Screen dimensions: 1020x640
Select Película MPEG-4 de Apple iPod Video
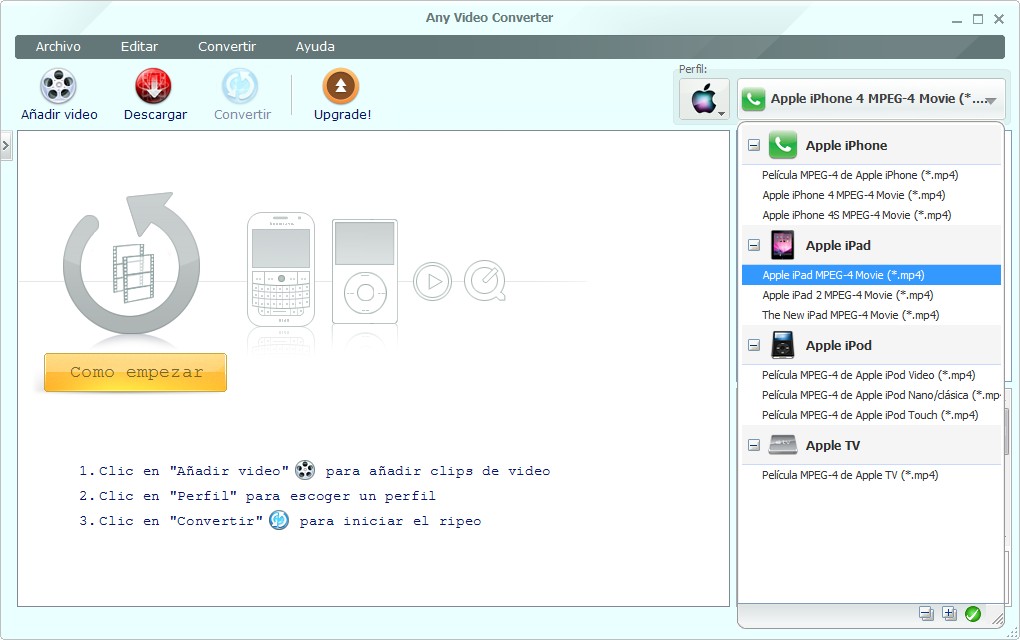pos(871,375)
